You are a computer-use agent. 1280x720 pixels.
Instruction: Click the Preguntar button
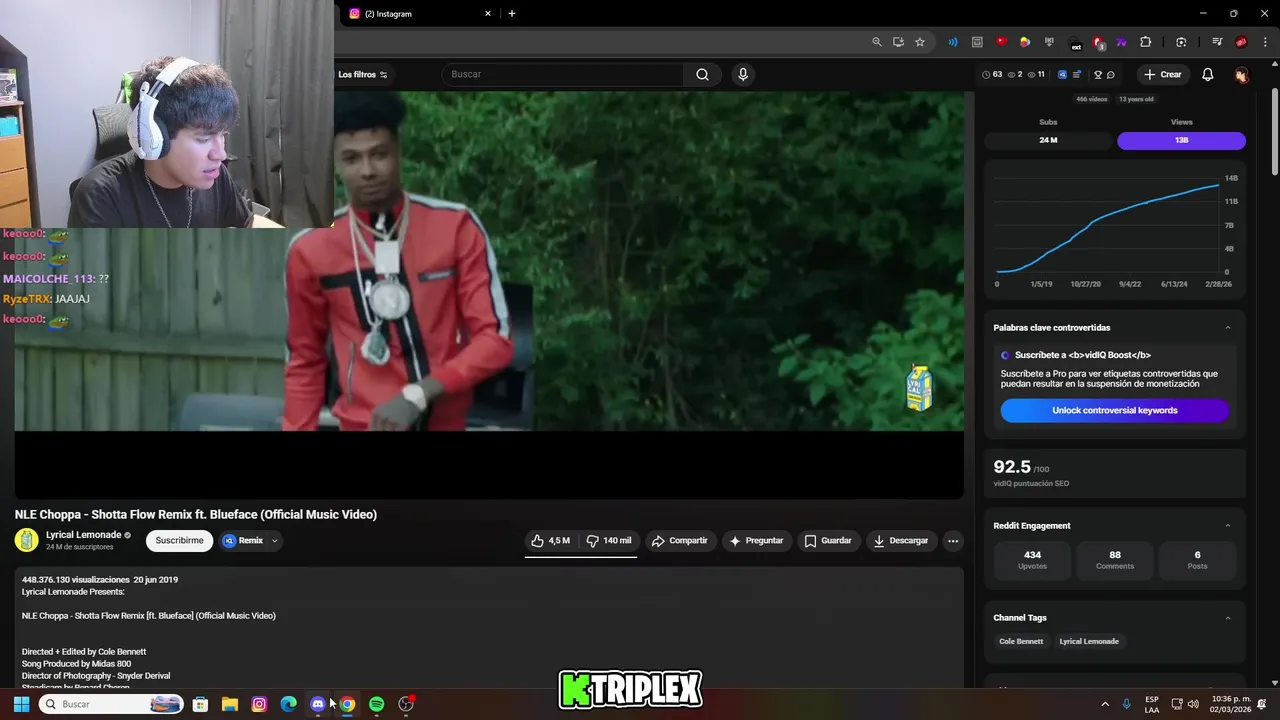[756, 541]
